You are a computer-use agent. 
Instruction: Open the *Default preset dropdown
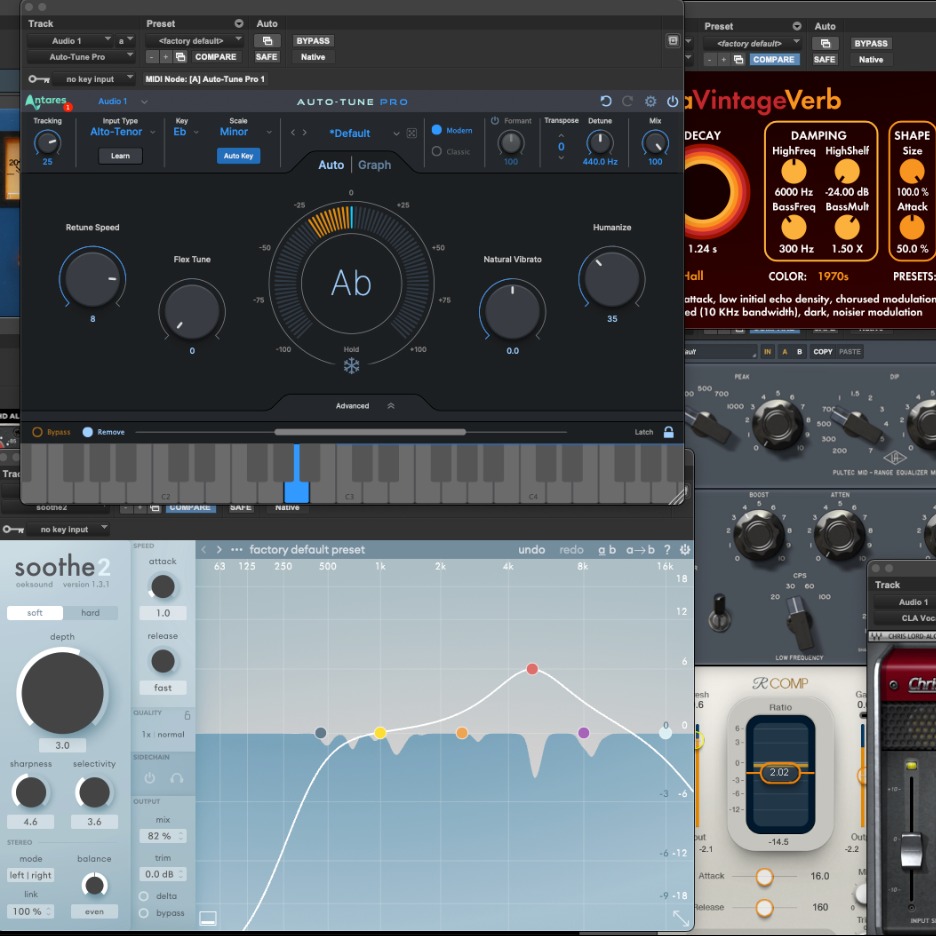pos(364,134)
